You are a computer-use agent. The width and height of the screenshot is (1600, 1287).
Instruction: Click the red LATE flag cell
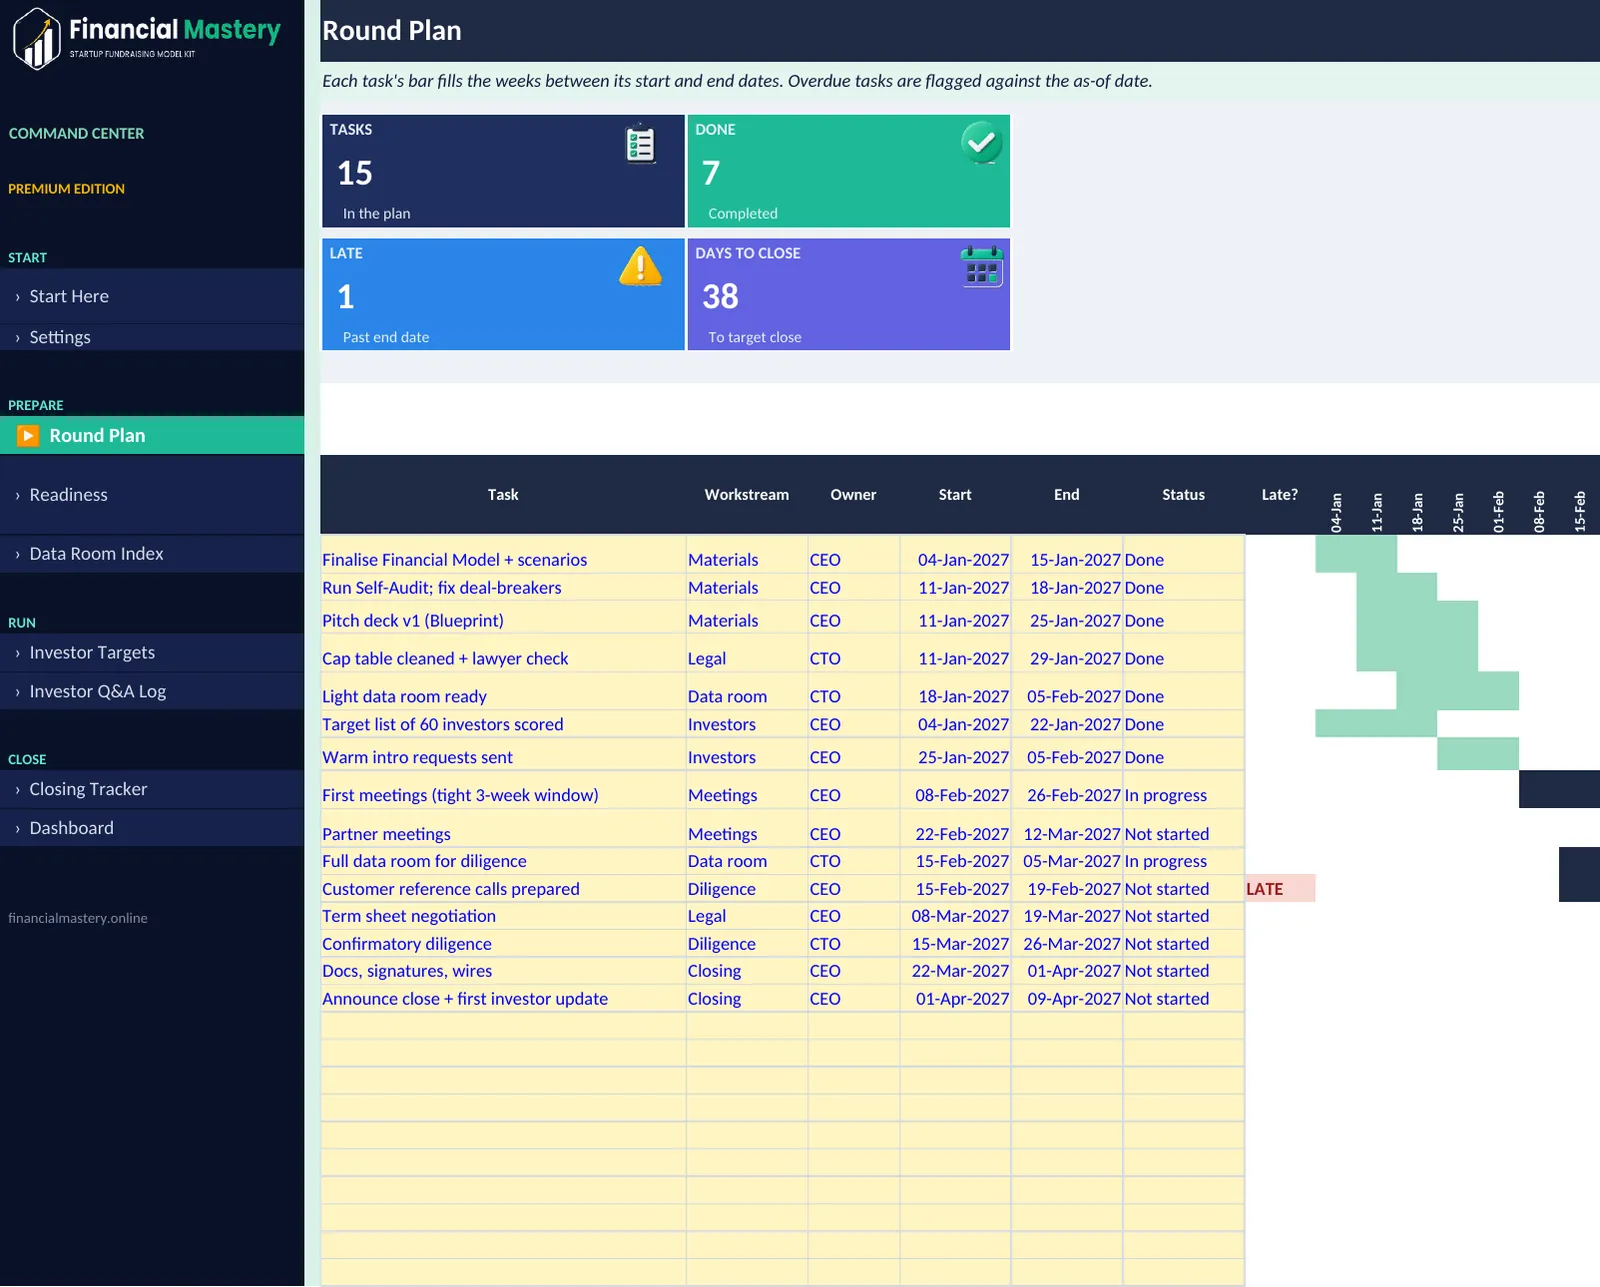pos(1280,889)
